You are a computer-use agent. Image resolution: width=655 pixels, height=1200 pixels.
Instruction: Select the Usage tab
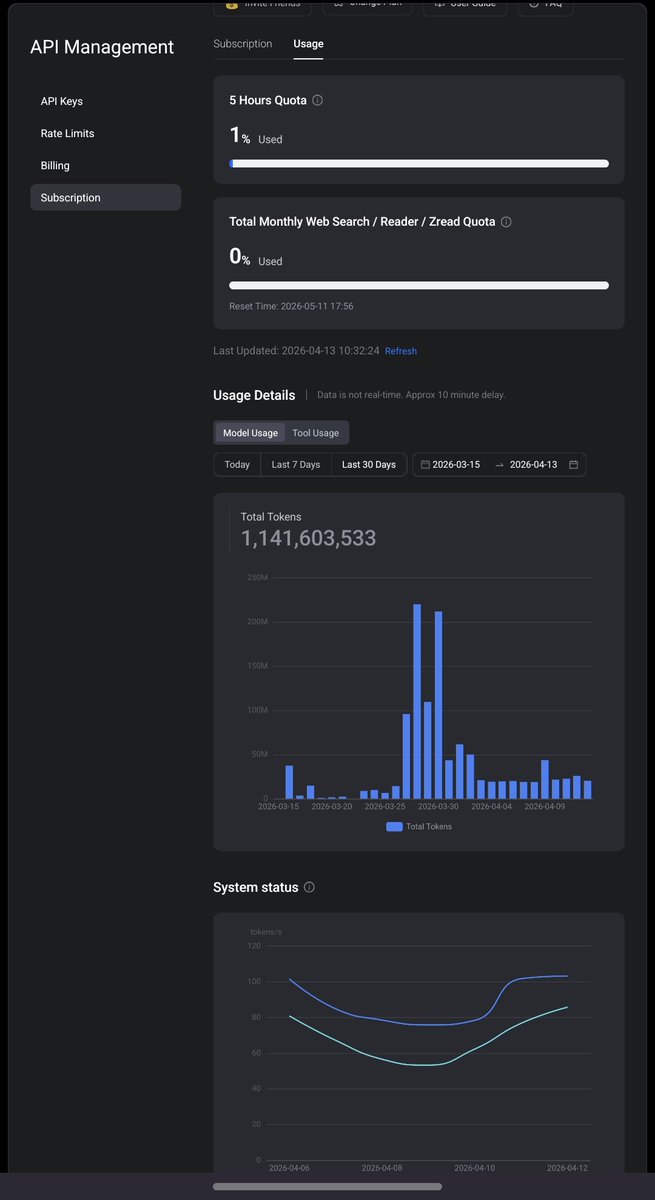click(308, 44)
